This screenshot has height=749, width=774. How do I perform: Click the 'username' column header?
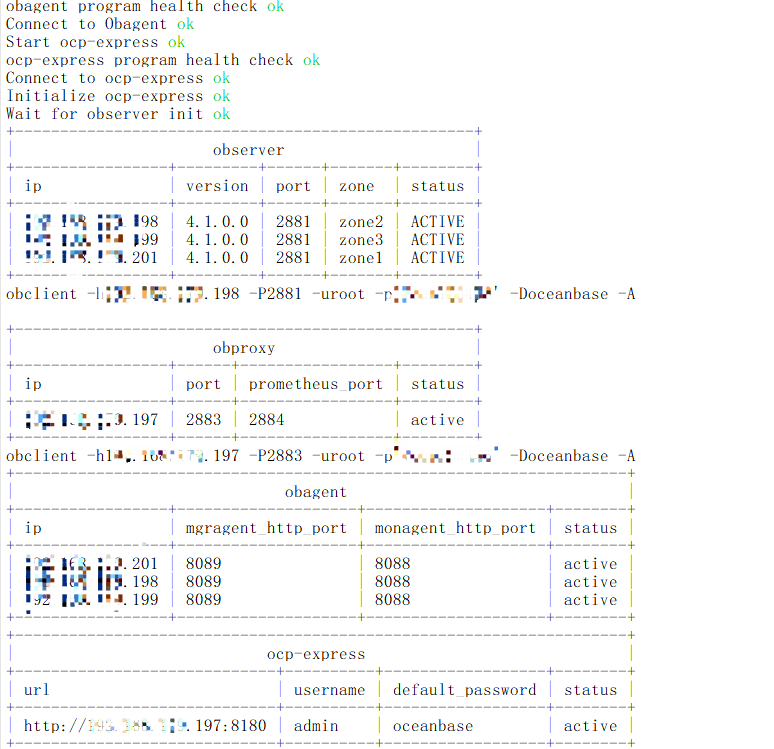[329, 690]
